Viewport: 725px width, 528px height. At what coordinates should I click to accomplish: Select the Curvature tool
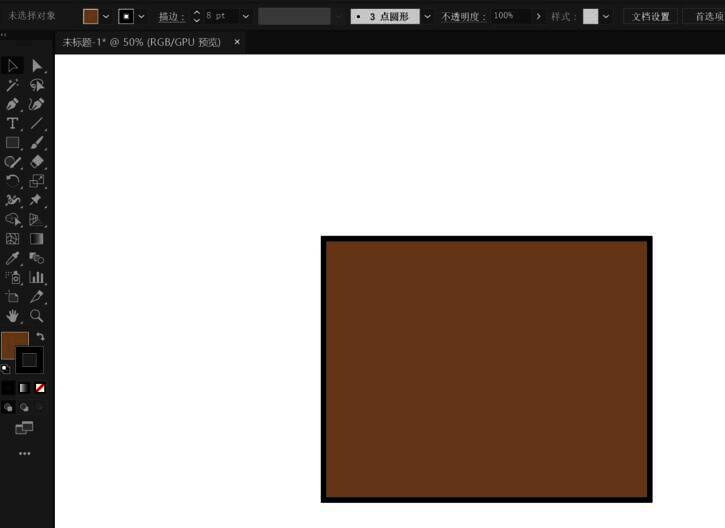pos(37,104)
